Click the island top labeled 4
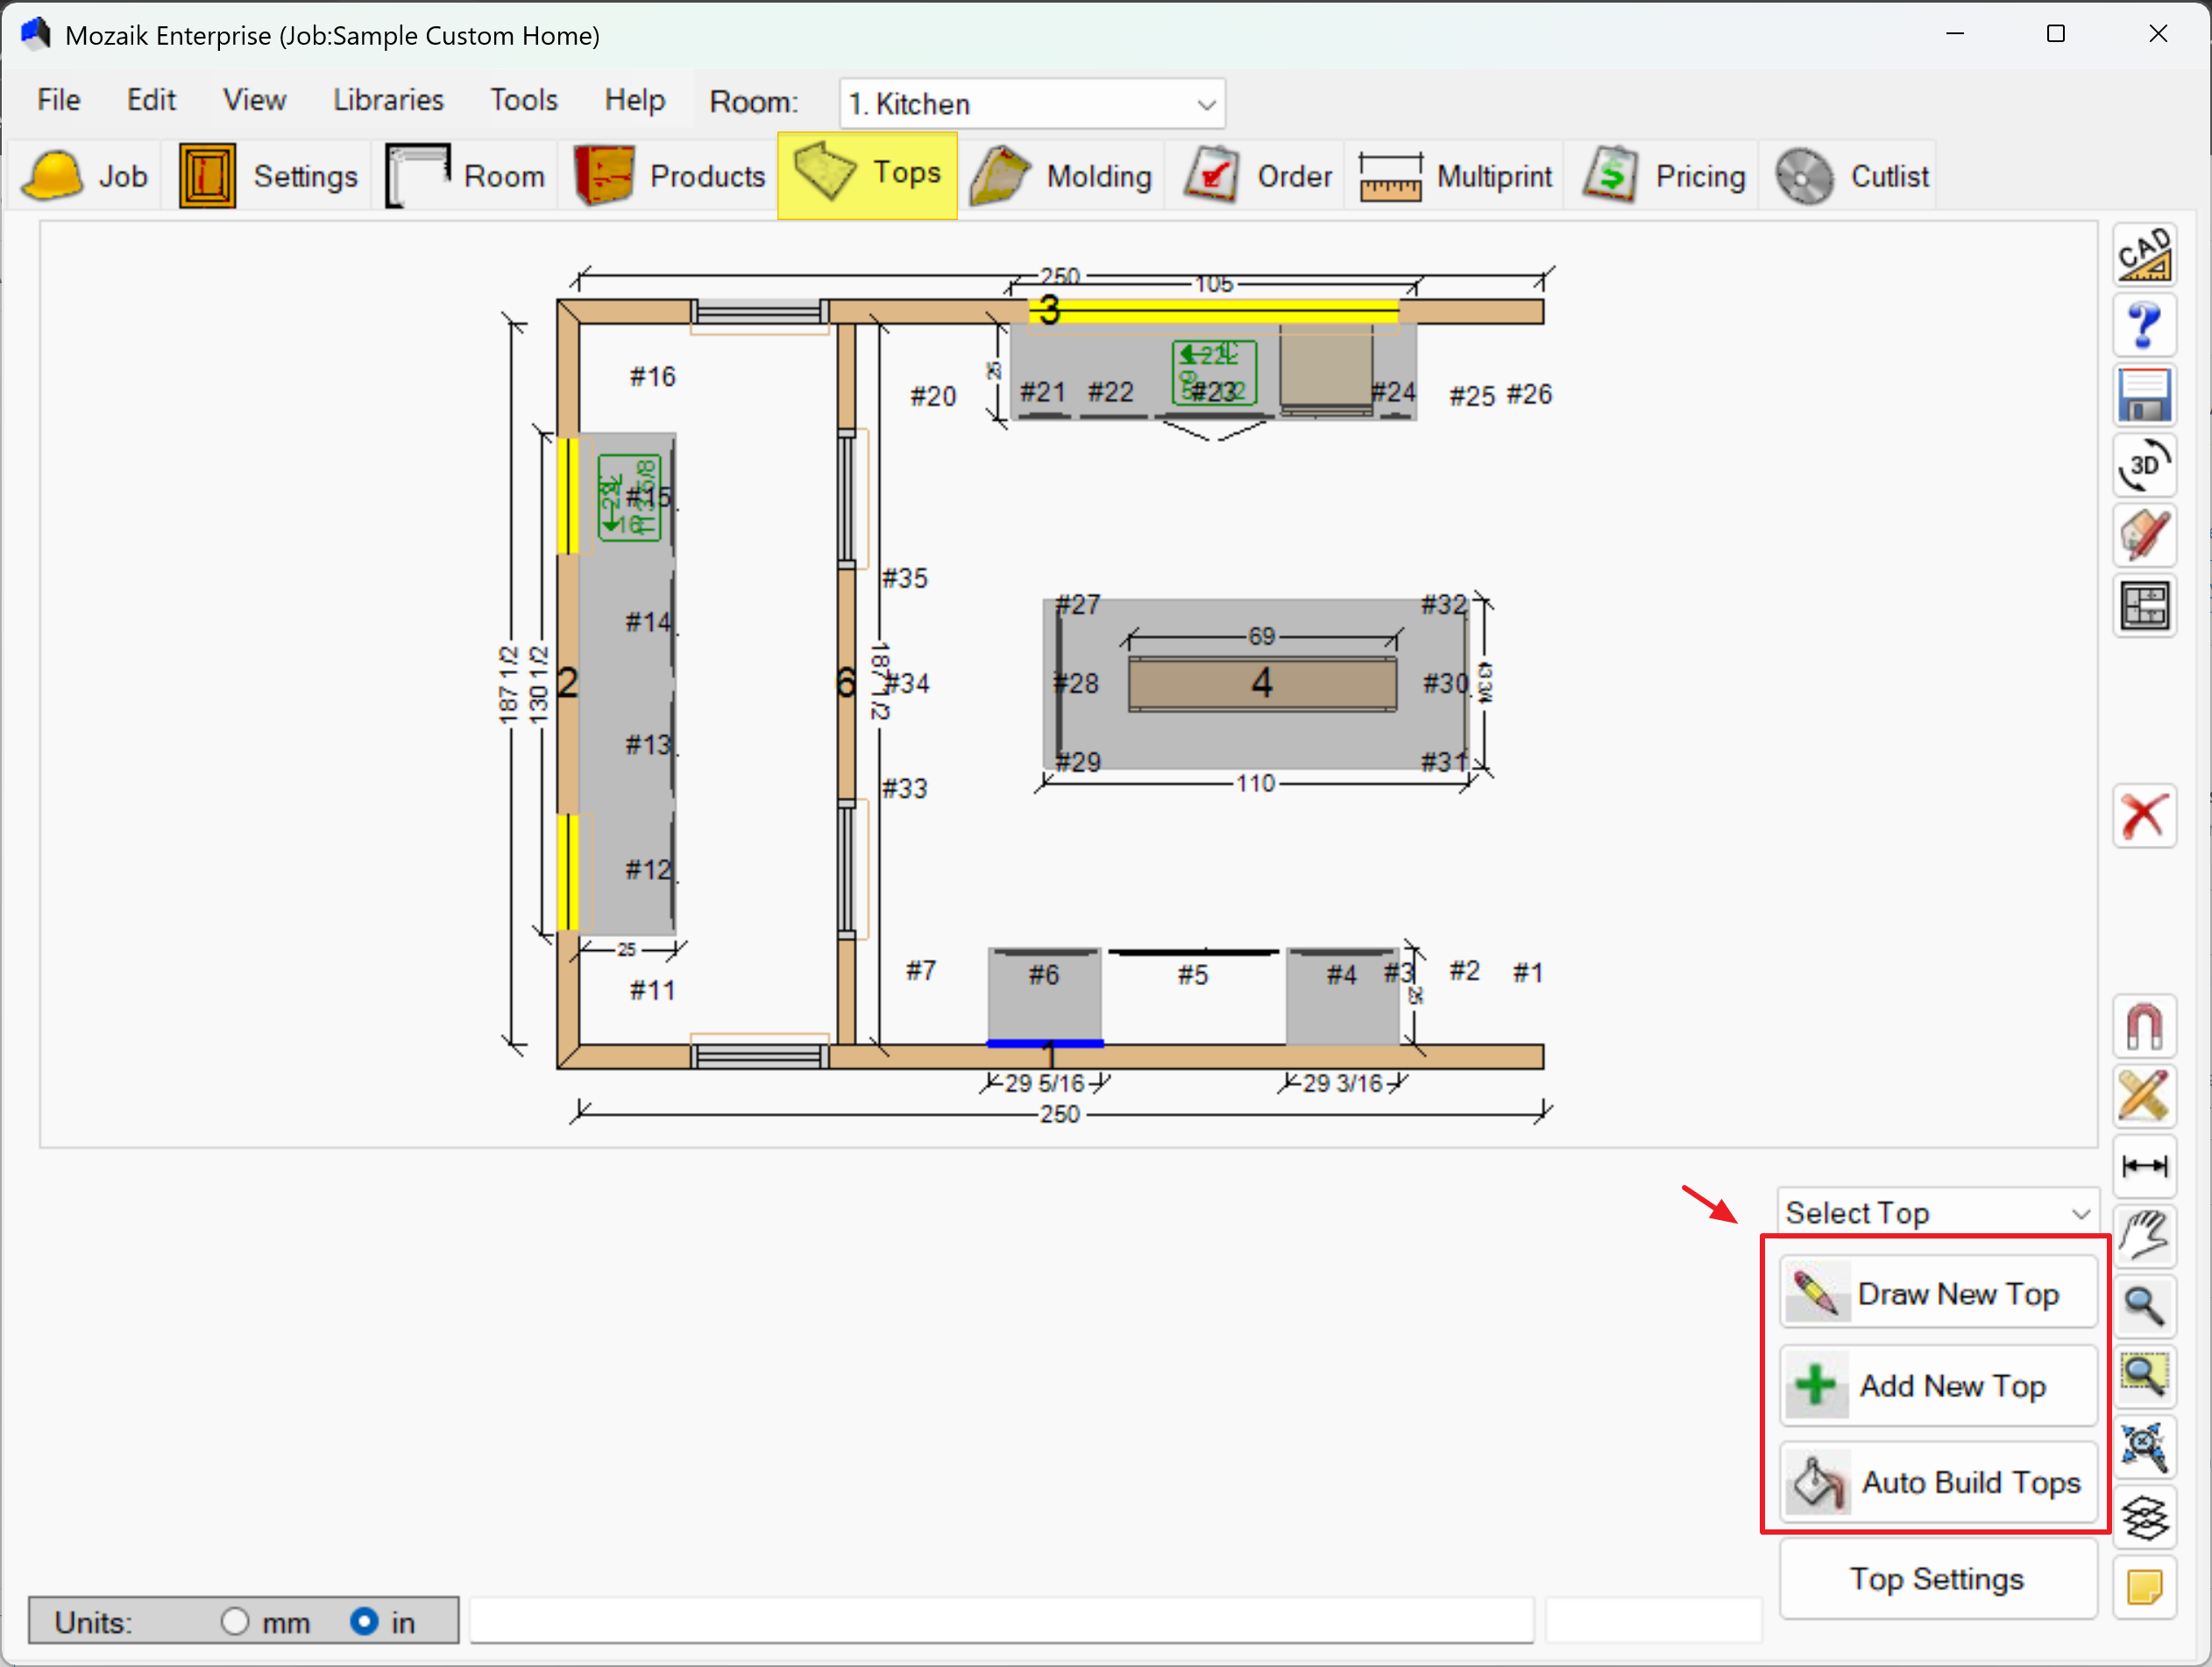The width and height of the screenshot is (2212, 1667). click(1261, 684)
